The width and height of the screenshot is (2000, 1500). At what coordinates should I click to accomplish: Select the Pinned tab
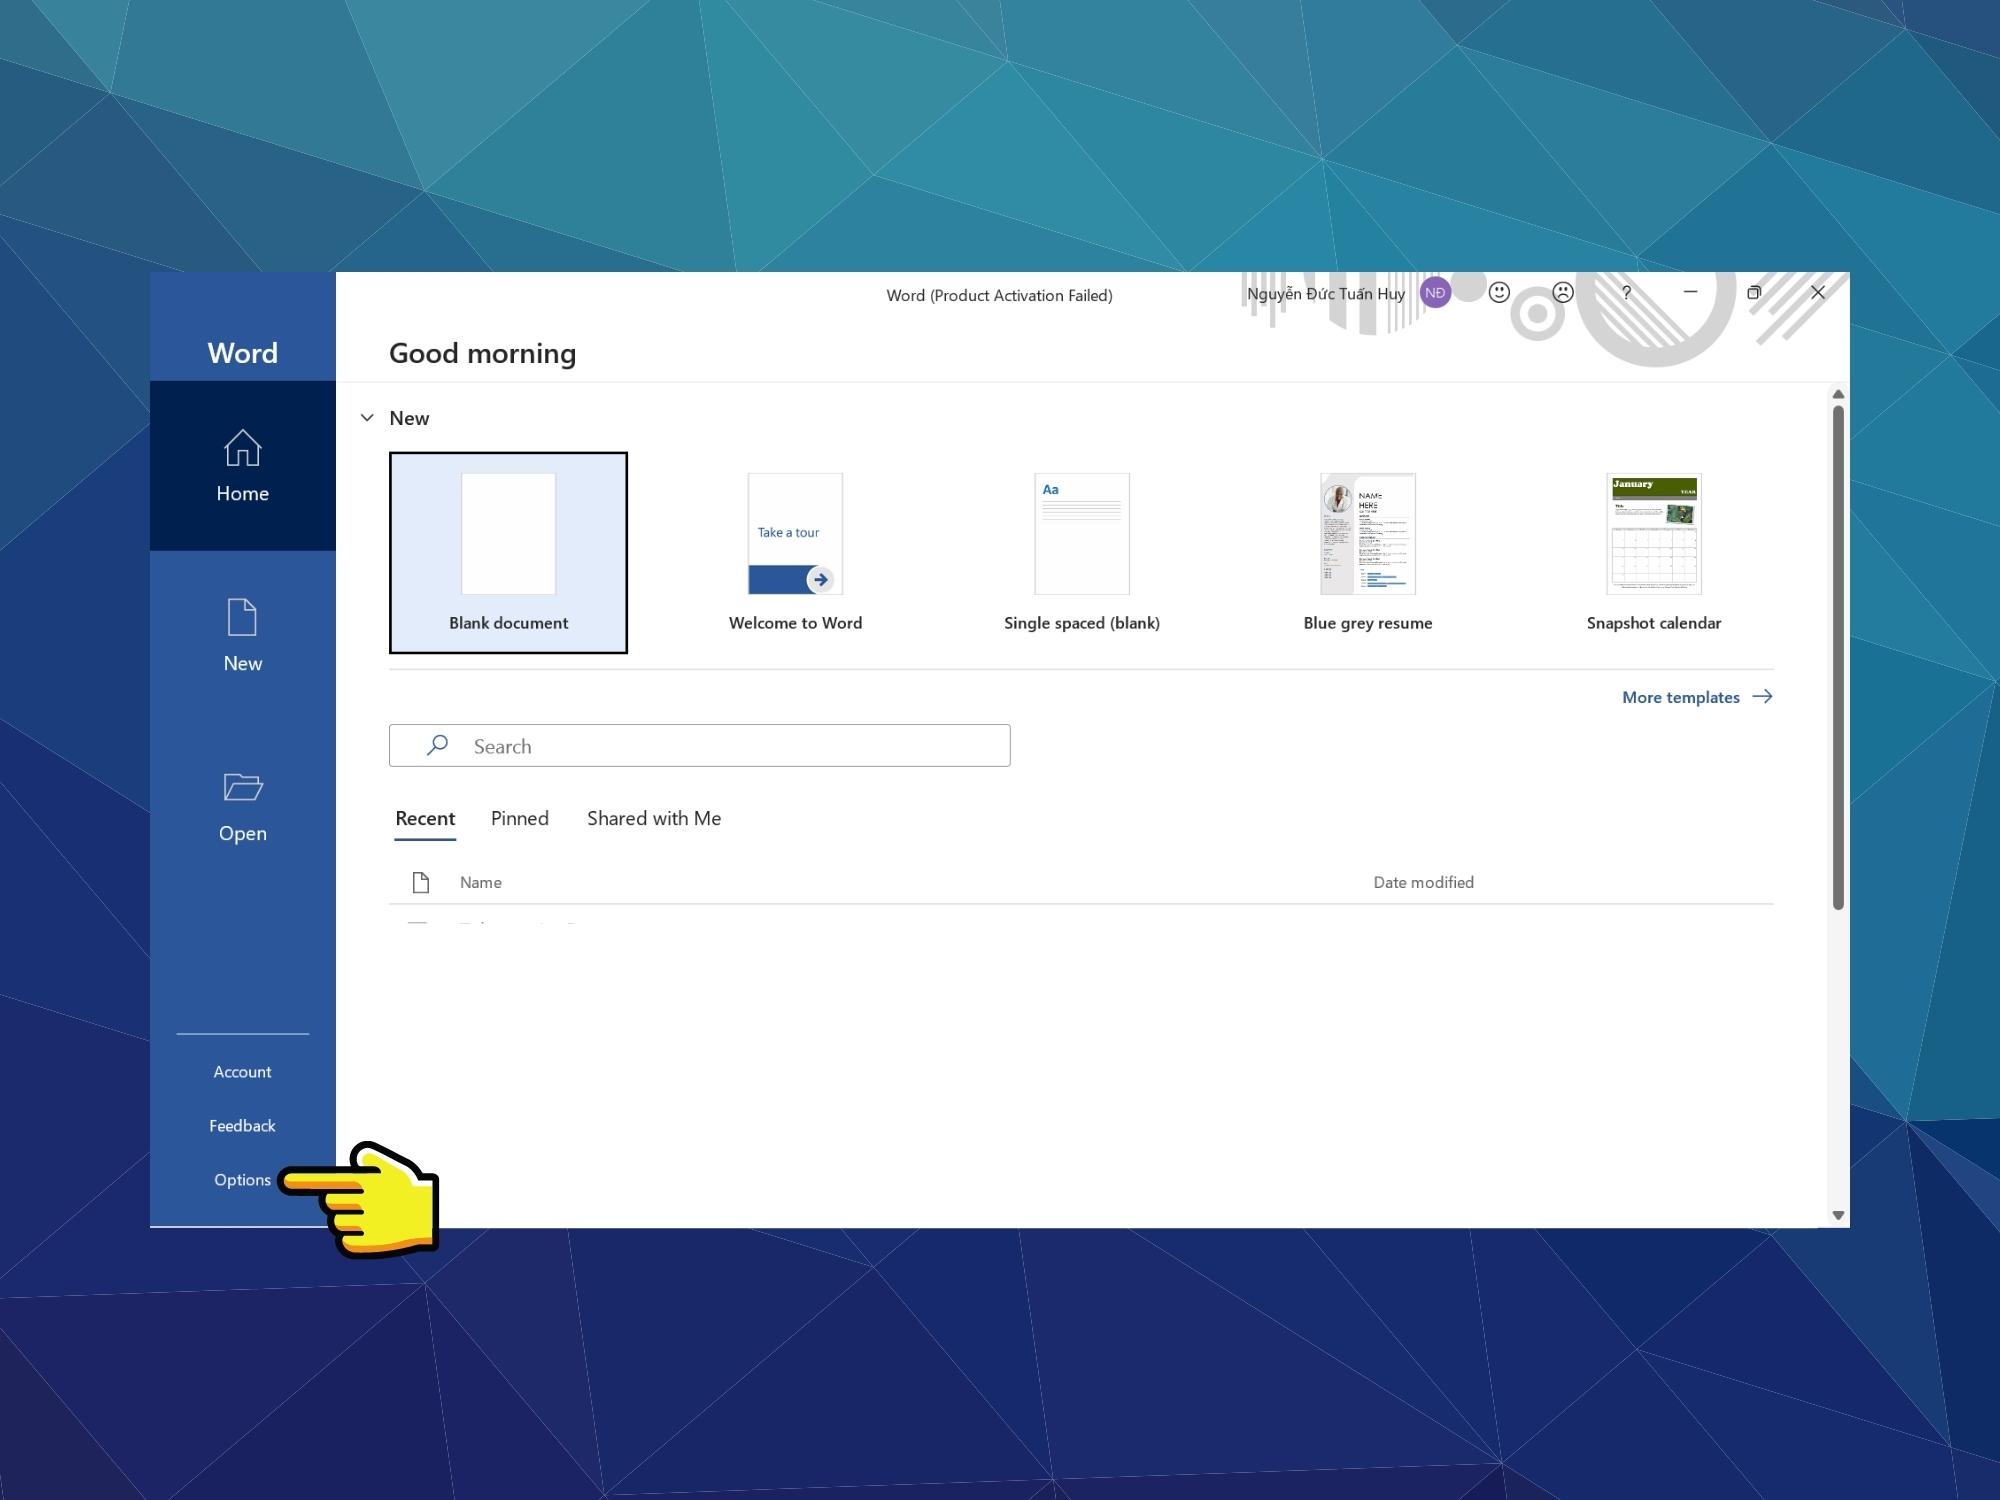coord(518,818)
